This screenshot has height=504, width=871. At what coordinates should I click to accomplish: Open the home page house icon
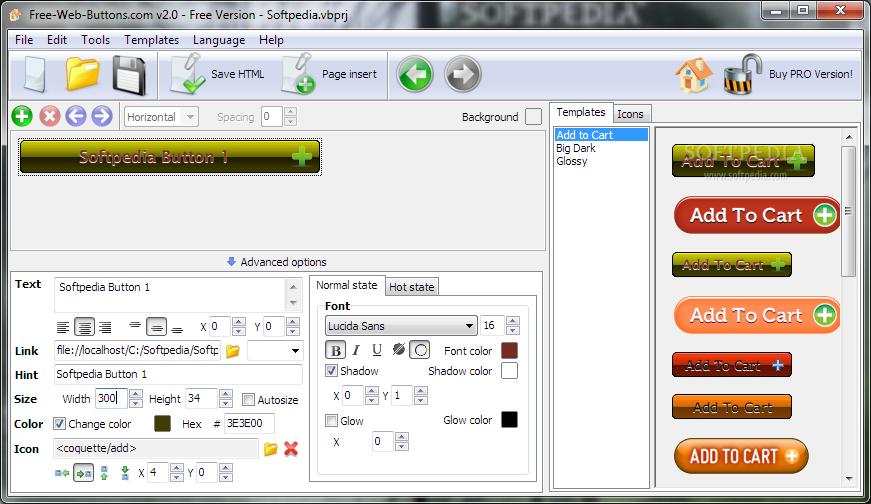[x=694, y=74]
